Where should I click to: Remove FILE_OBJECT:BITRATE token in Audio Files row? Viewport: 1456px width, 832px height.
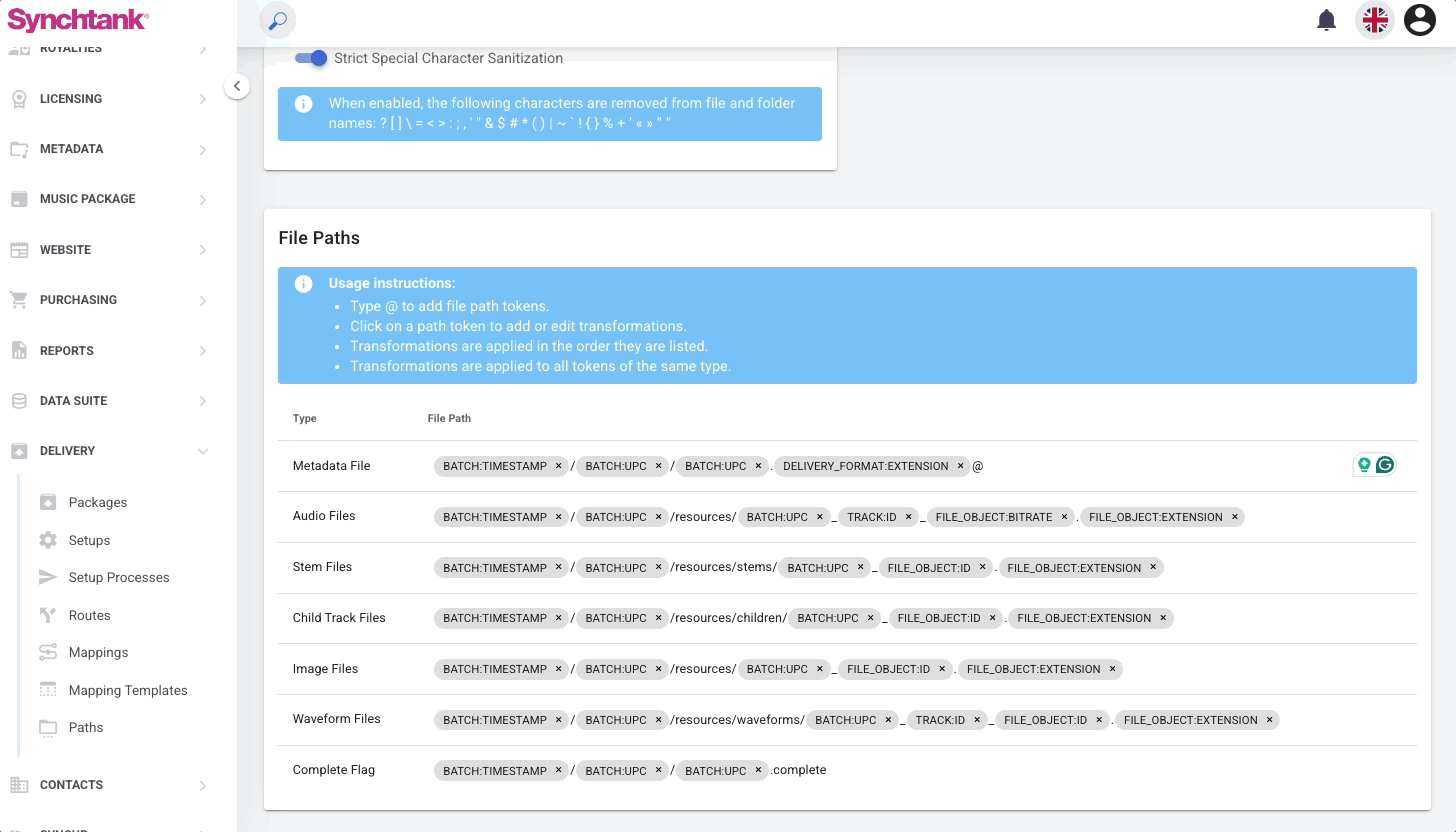point(1064,517)
